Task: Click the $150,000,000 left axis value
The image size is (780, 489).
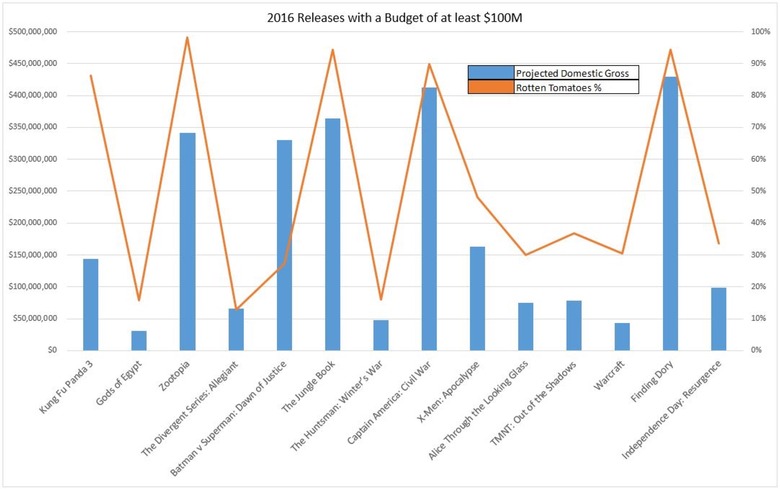Action: click(33, 255)
